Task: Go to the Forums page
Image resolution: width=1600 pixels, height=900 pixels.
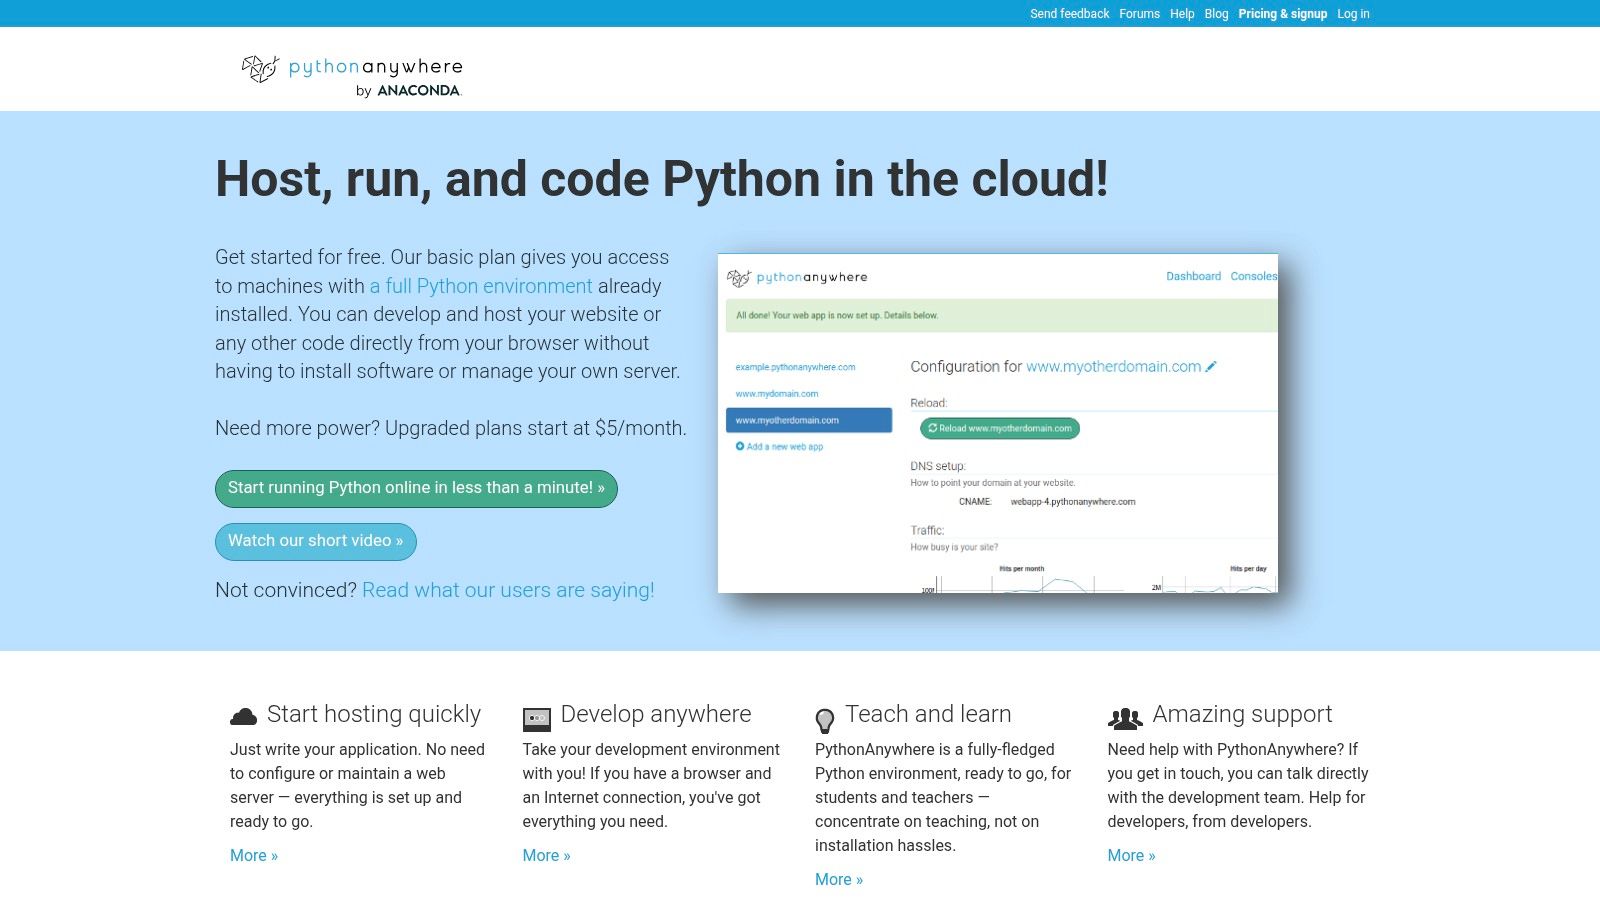Action: pos(1139,14)
